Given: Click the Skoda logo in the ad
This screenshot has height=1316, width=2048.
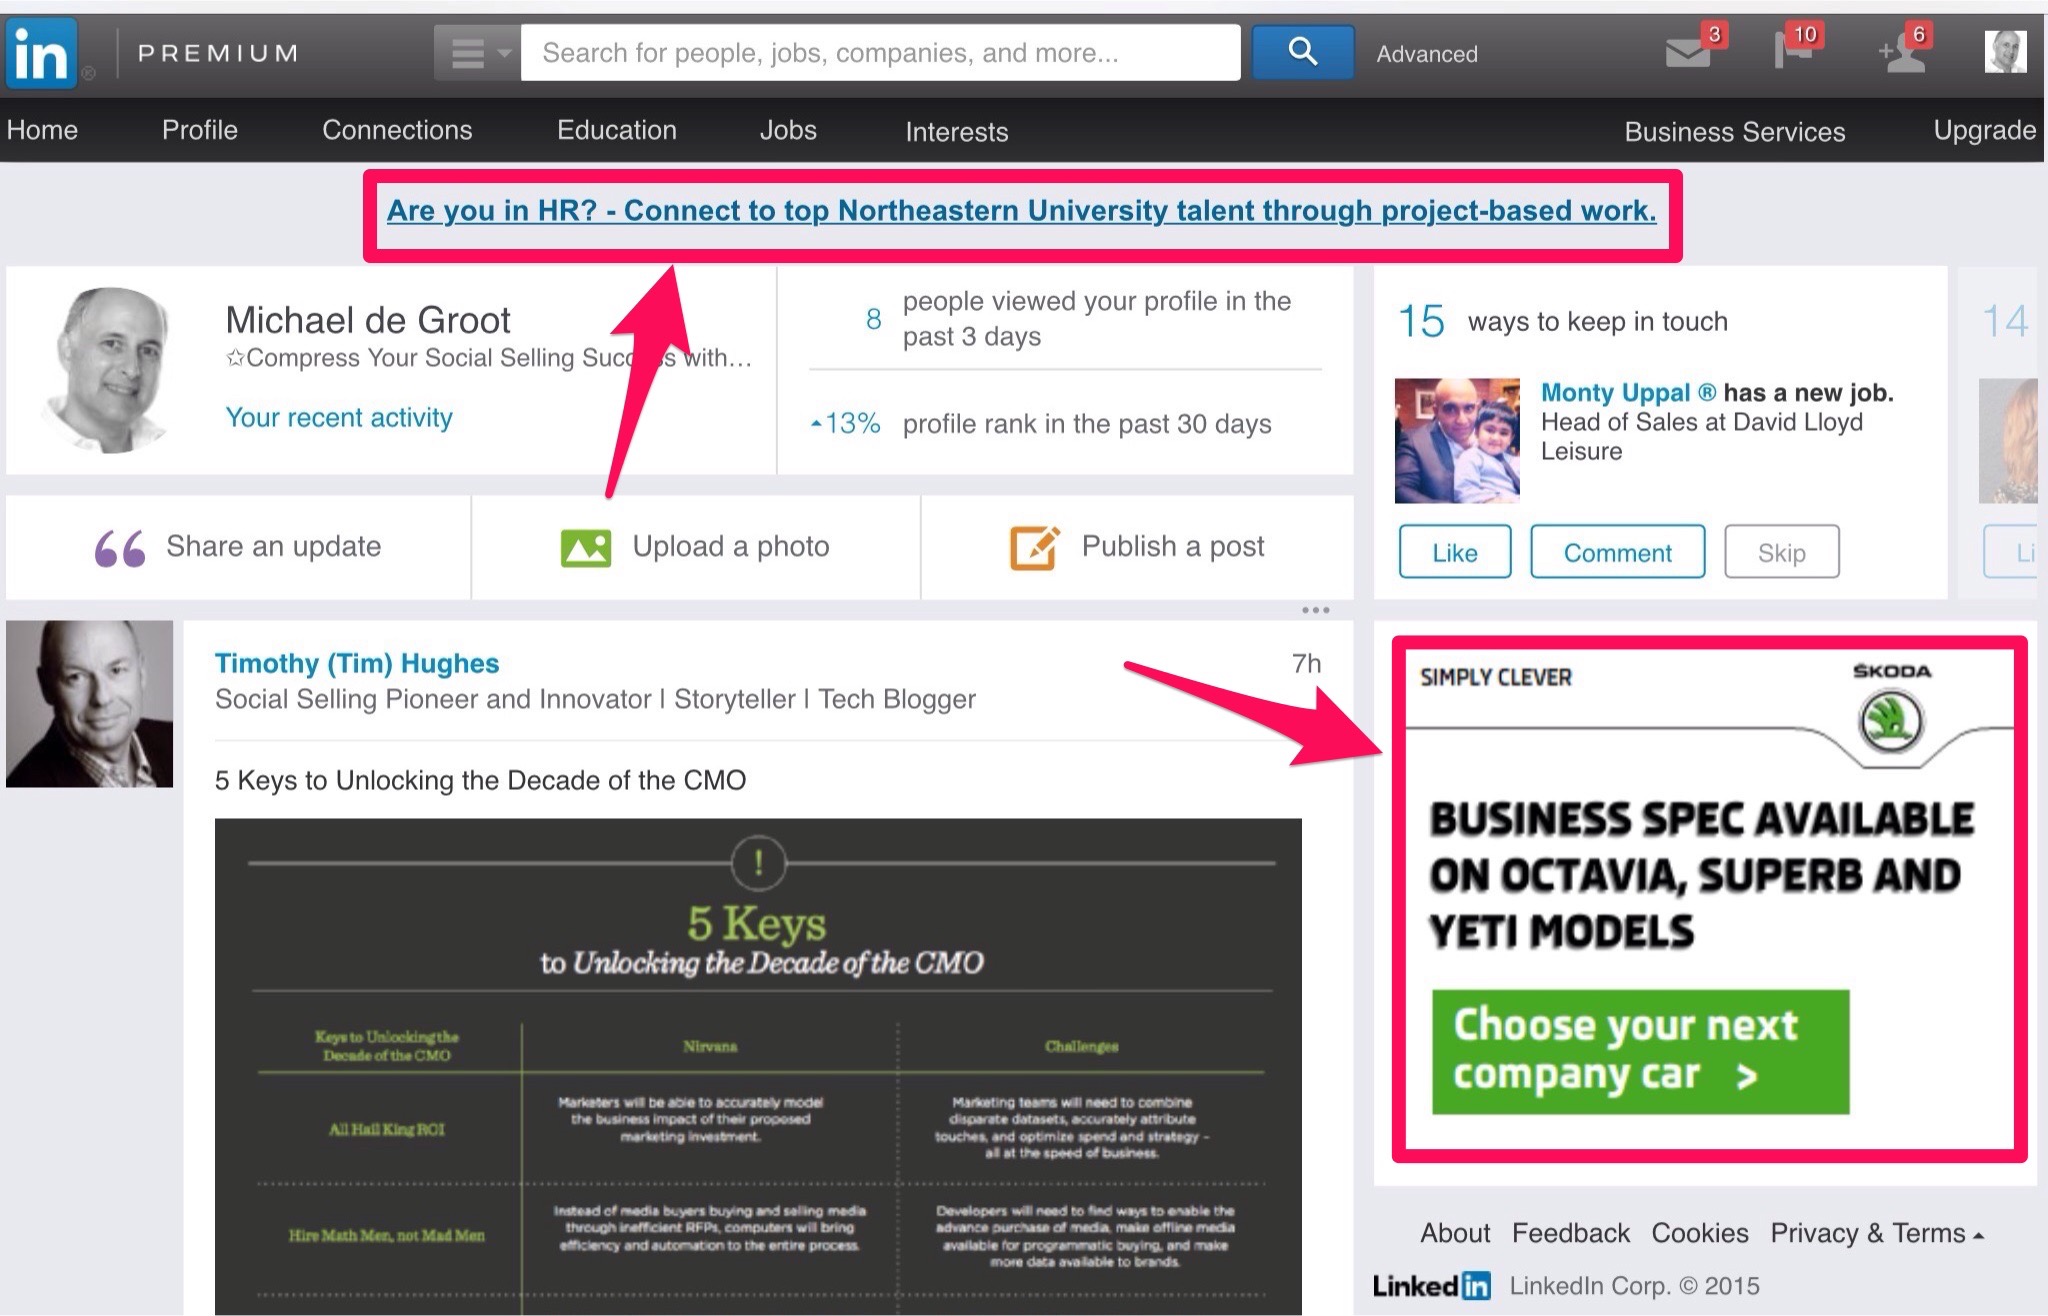Looking at the screenshot, I should tap(1891, 710).
